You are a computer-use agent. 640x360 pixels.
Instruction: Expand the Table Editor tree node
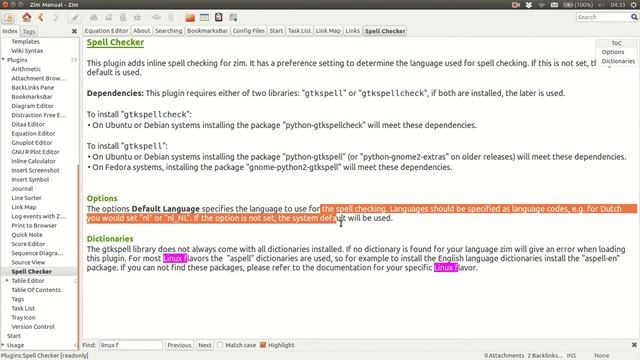point(7,280)
